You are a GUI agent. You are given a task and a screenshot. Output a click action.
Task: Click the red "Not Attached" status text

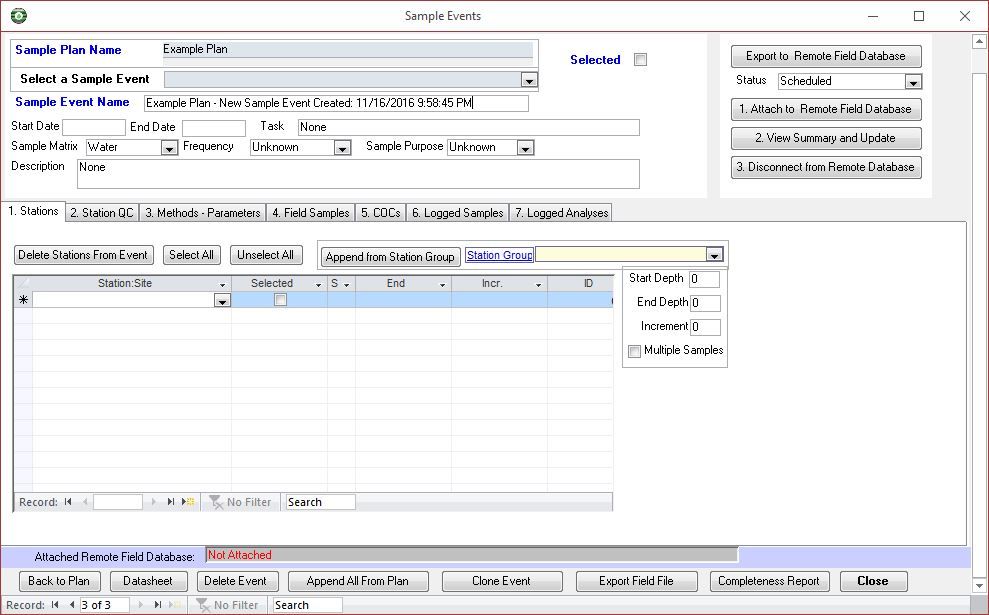240,555
